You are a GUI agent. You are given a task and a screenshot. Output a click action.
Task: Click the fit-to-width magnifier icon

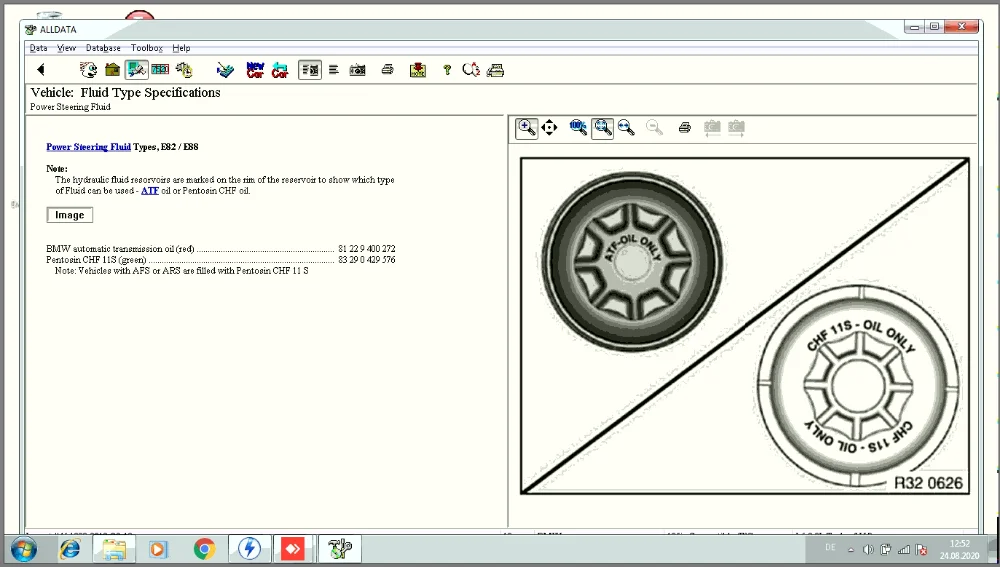coord(626,128)
